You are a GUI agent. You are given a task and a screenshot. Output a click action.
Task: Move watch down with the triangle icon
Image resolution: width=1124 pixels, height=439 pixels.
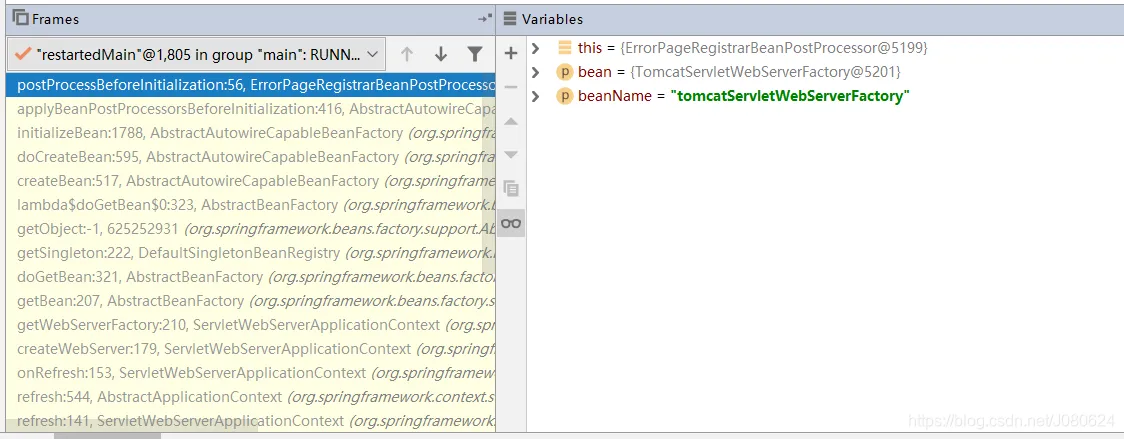tap(511, 155)
